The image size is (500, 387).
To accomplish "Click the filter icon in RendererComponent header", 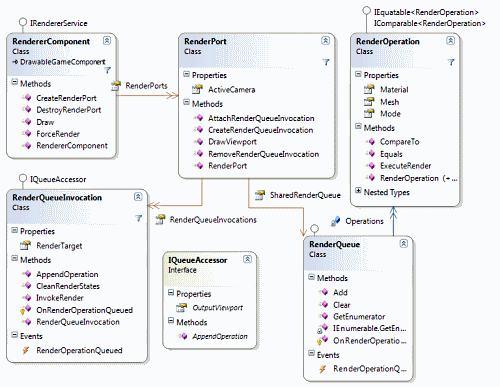I will point(108,70).
